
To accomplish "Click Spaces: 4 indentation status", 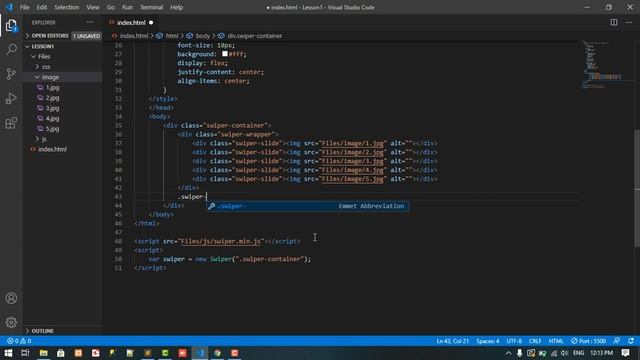I will click(x=487, y=341).
